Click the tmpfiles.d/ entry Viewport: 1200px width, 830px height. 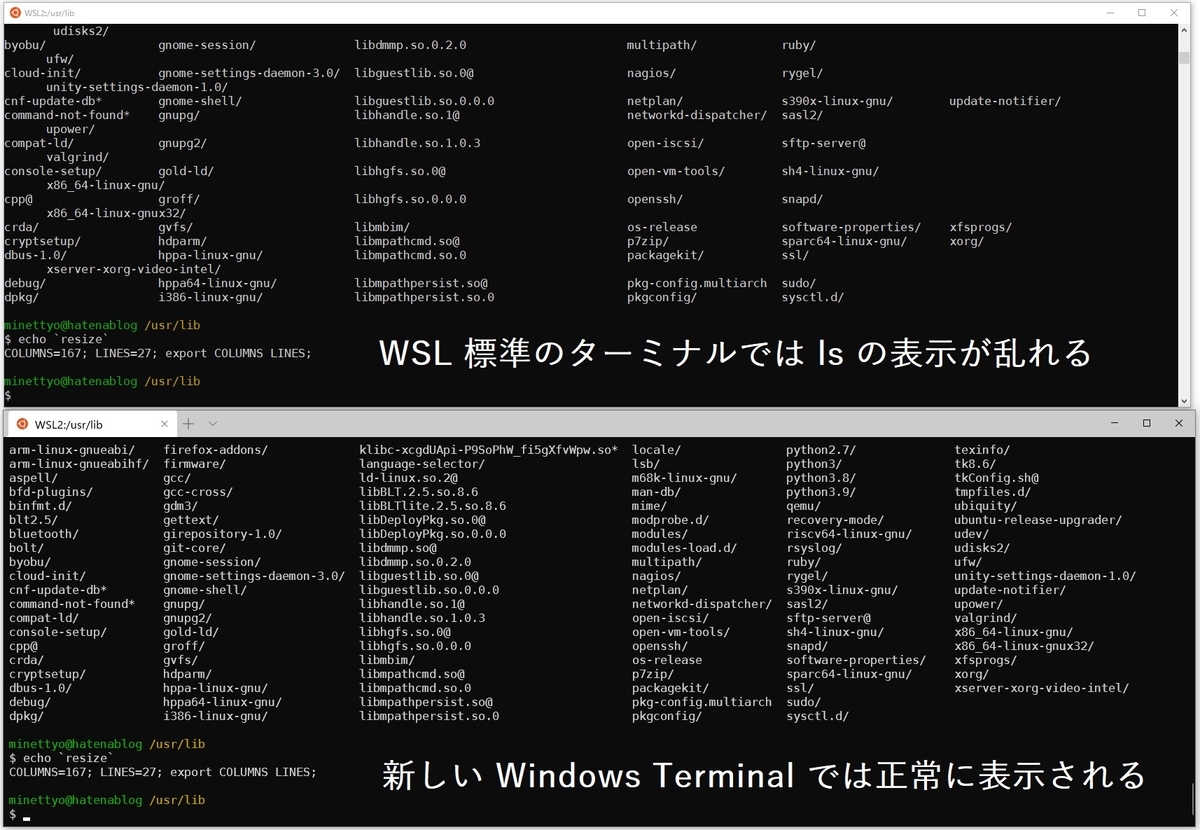992,492
